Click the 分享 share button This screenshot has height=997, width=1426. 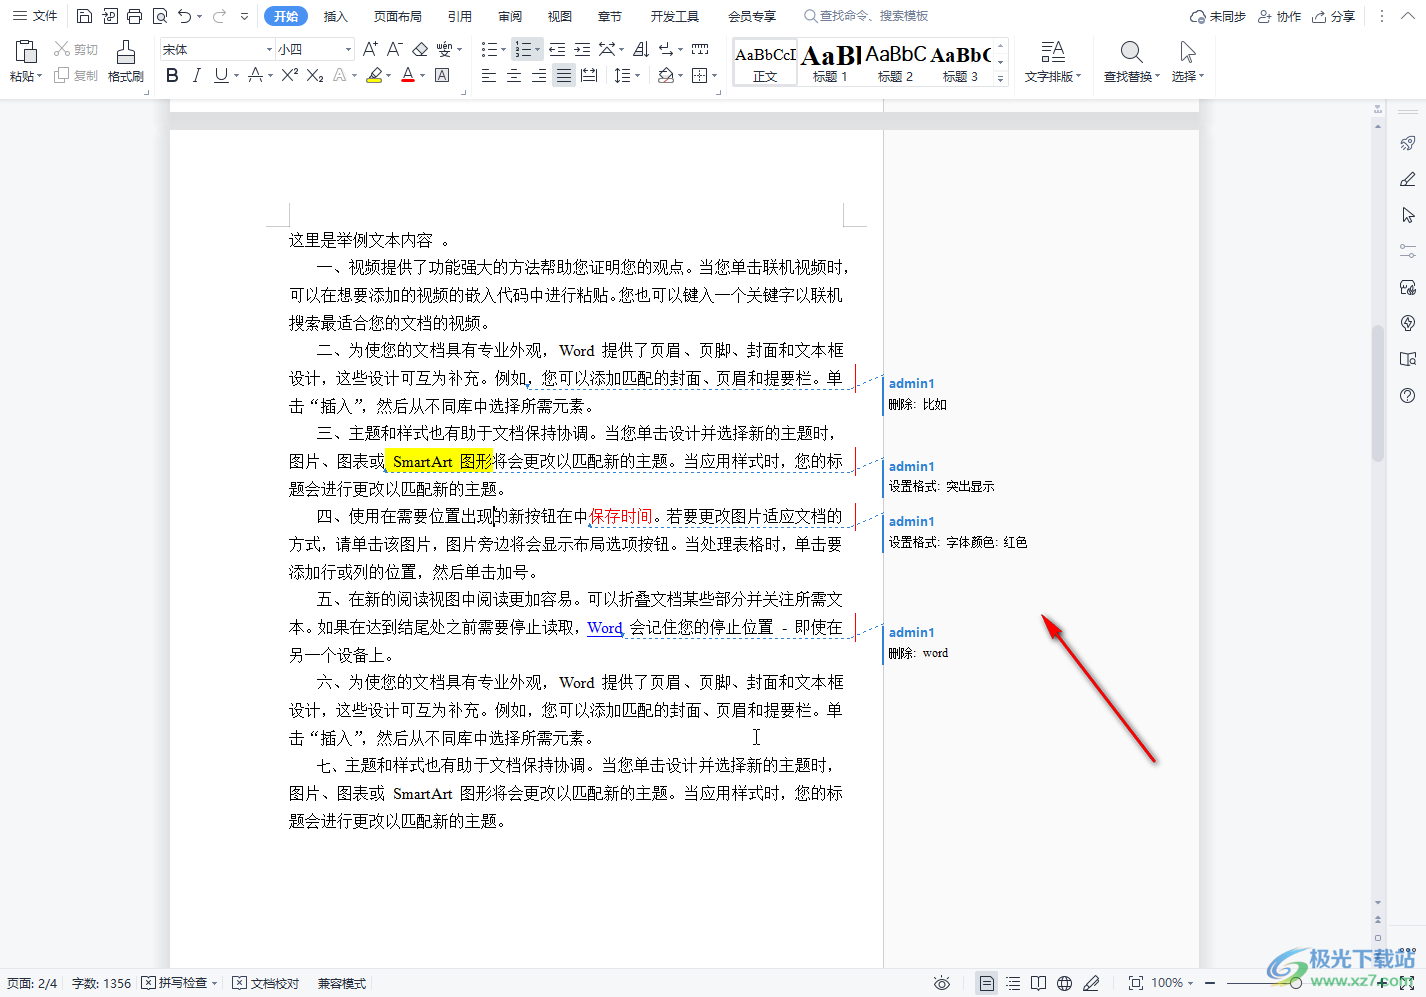tap(1333, 16)
